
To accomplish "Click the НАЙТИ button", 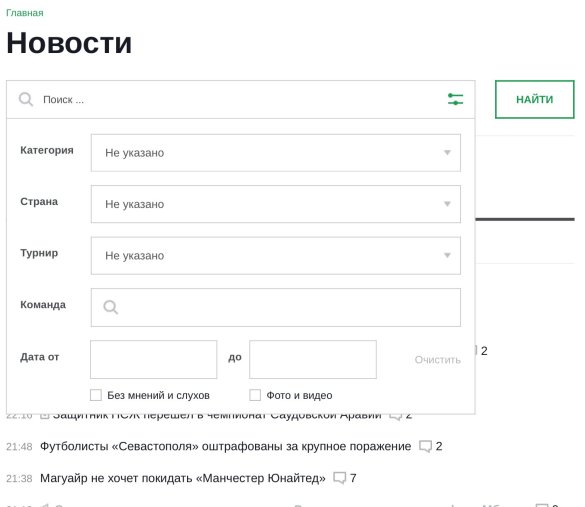I will (534, 99).
